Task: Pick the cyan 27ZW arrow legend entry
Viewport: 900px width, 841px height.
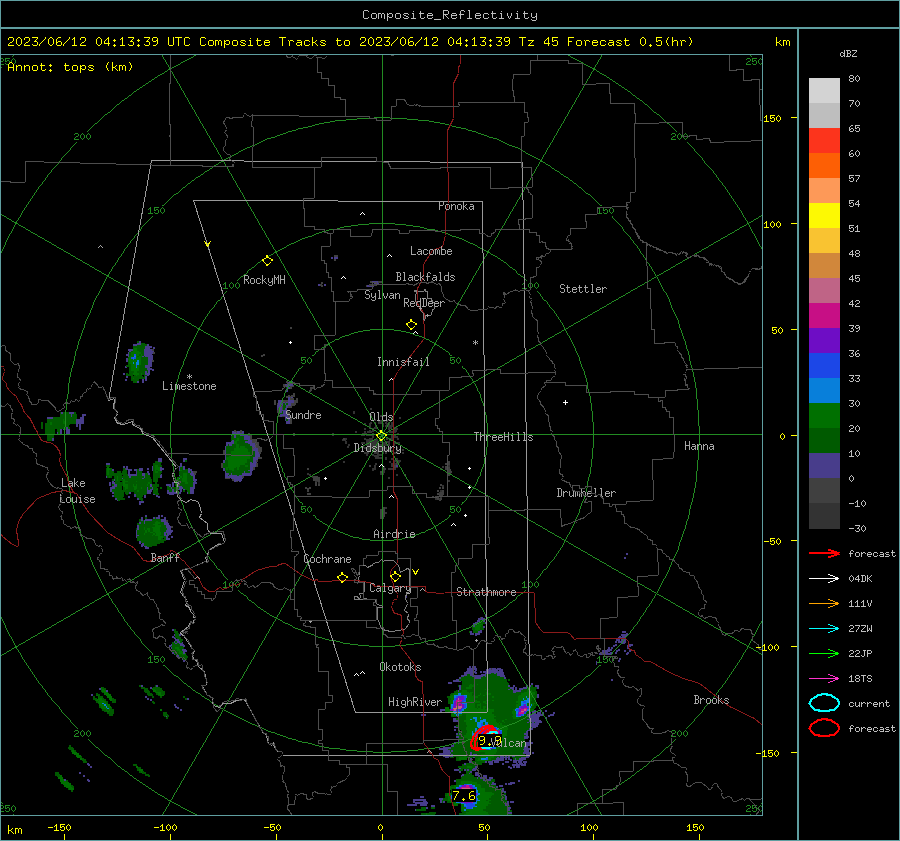Action: tap(824, 629)
